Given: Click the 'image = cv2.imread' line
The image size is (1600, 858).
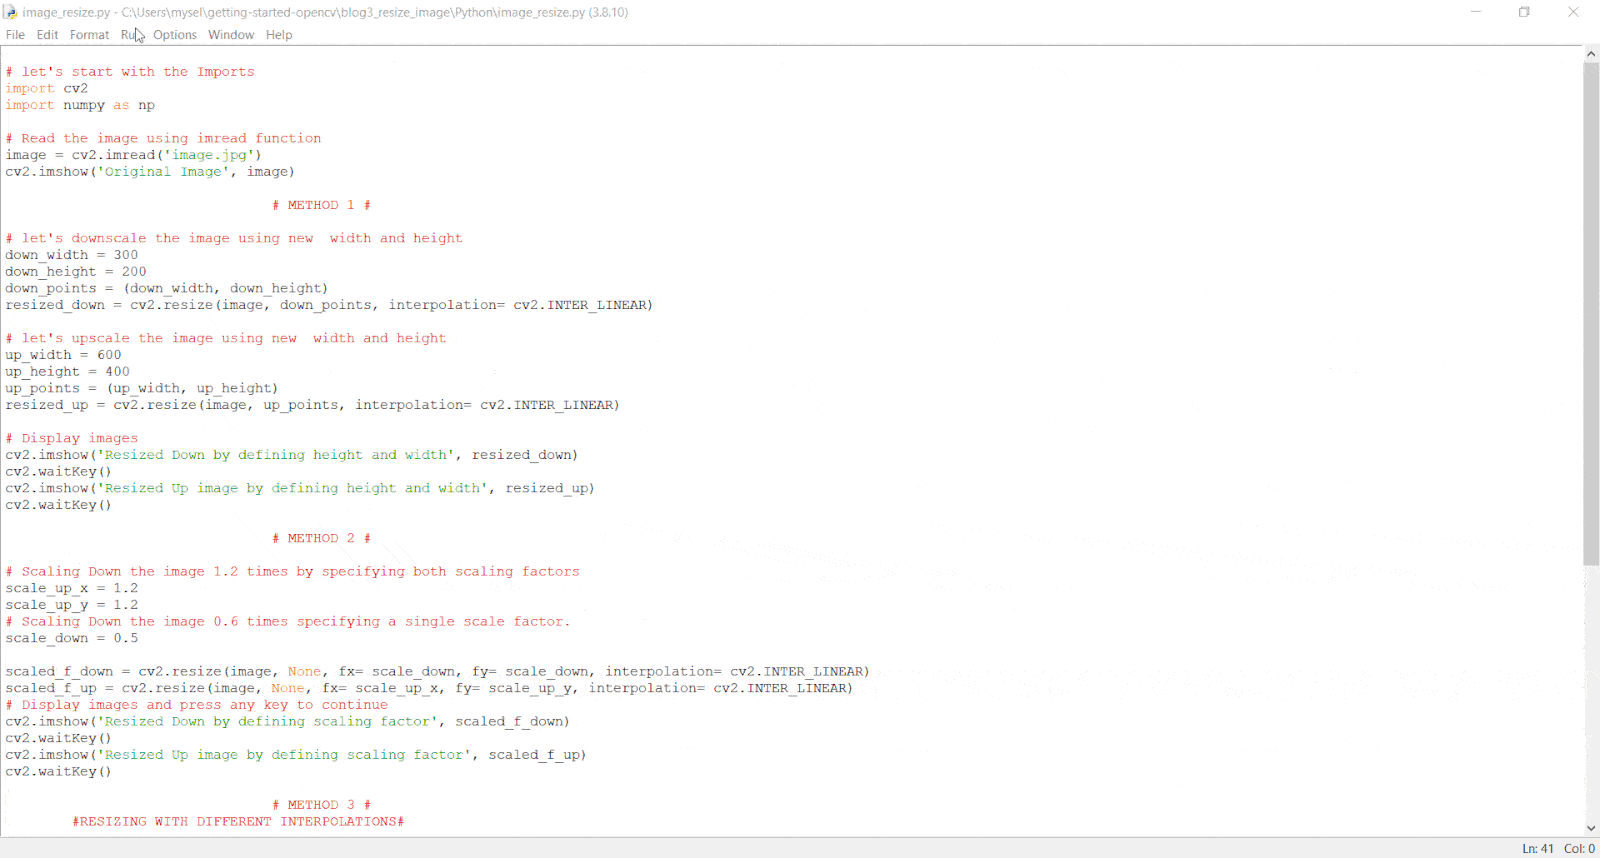Looking at the screenshot, I should click(133, 155).
